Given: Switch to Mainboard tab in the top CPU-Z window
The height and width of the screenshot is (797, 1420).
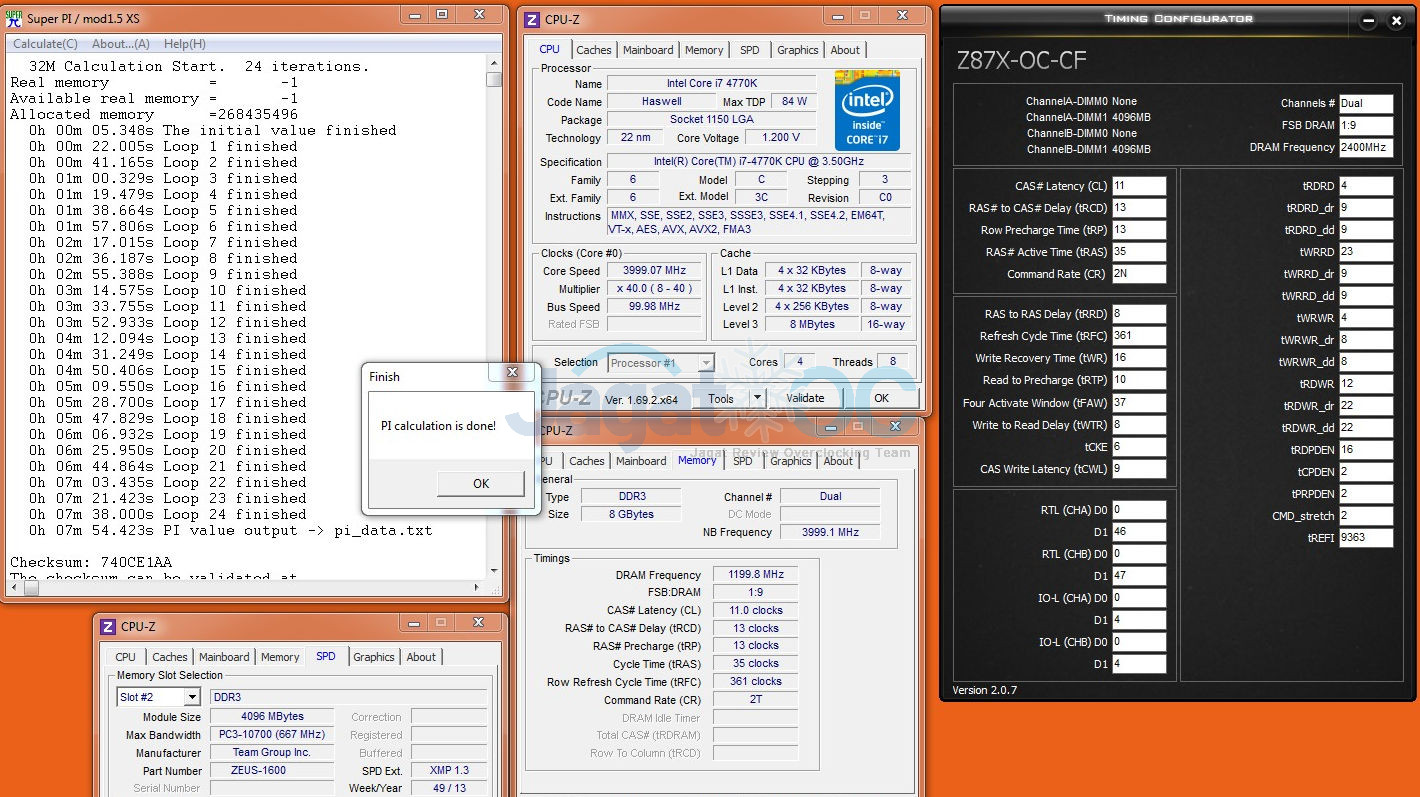Looking at the screenshot, I should click(648, 50).
